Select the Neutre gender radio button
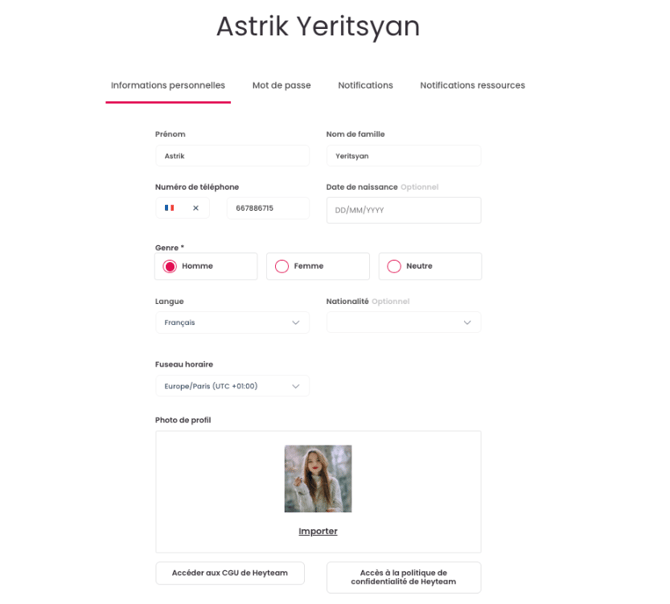Viewport: 670px width, 604px height. tap(394, 266)
